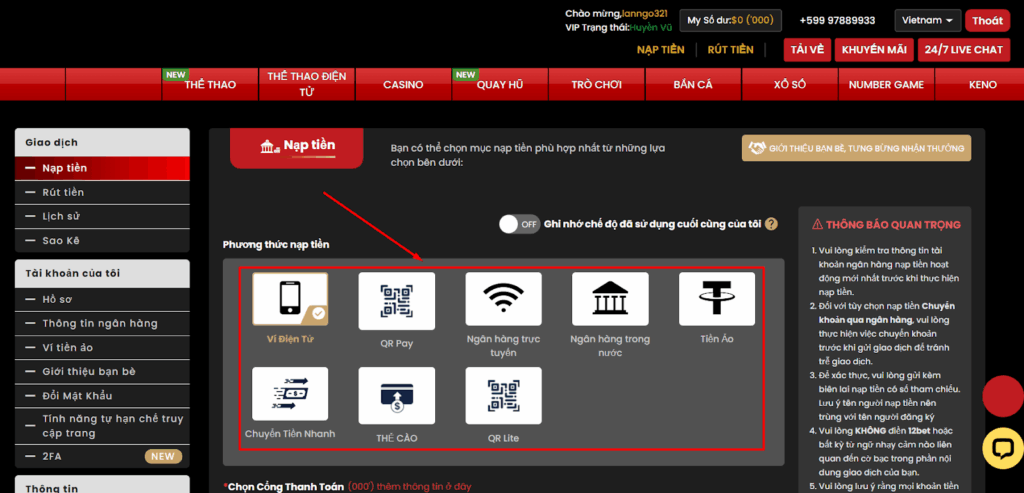Screen dimensions: 1024x493
Task: Open the Vietnam language dropdown
Action: point(927,20)
